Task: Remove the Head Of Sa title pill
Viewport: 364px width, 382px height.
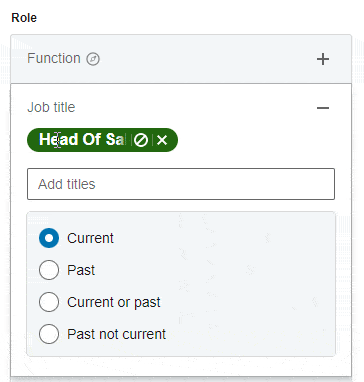Action: [x=162, y=140]
